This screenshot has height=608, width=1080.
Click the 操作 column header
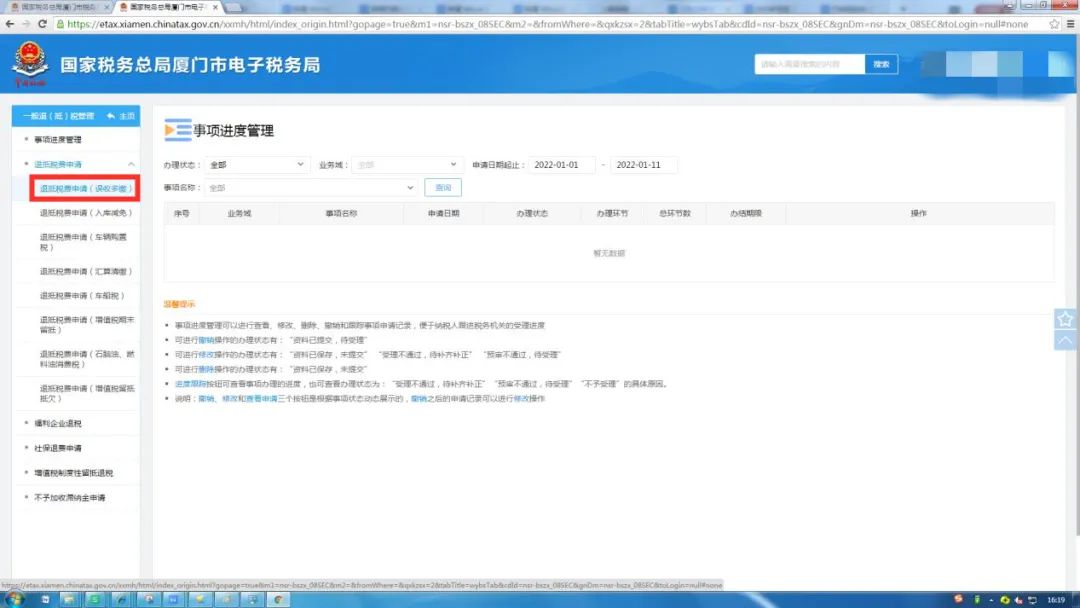(919, 213)
